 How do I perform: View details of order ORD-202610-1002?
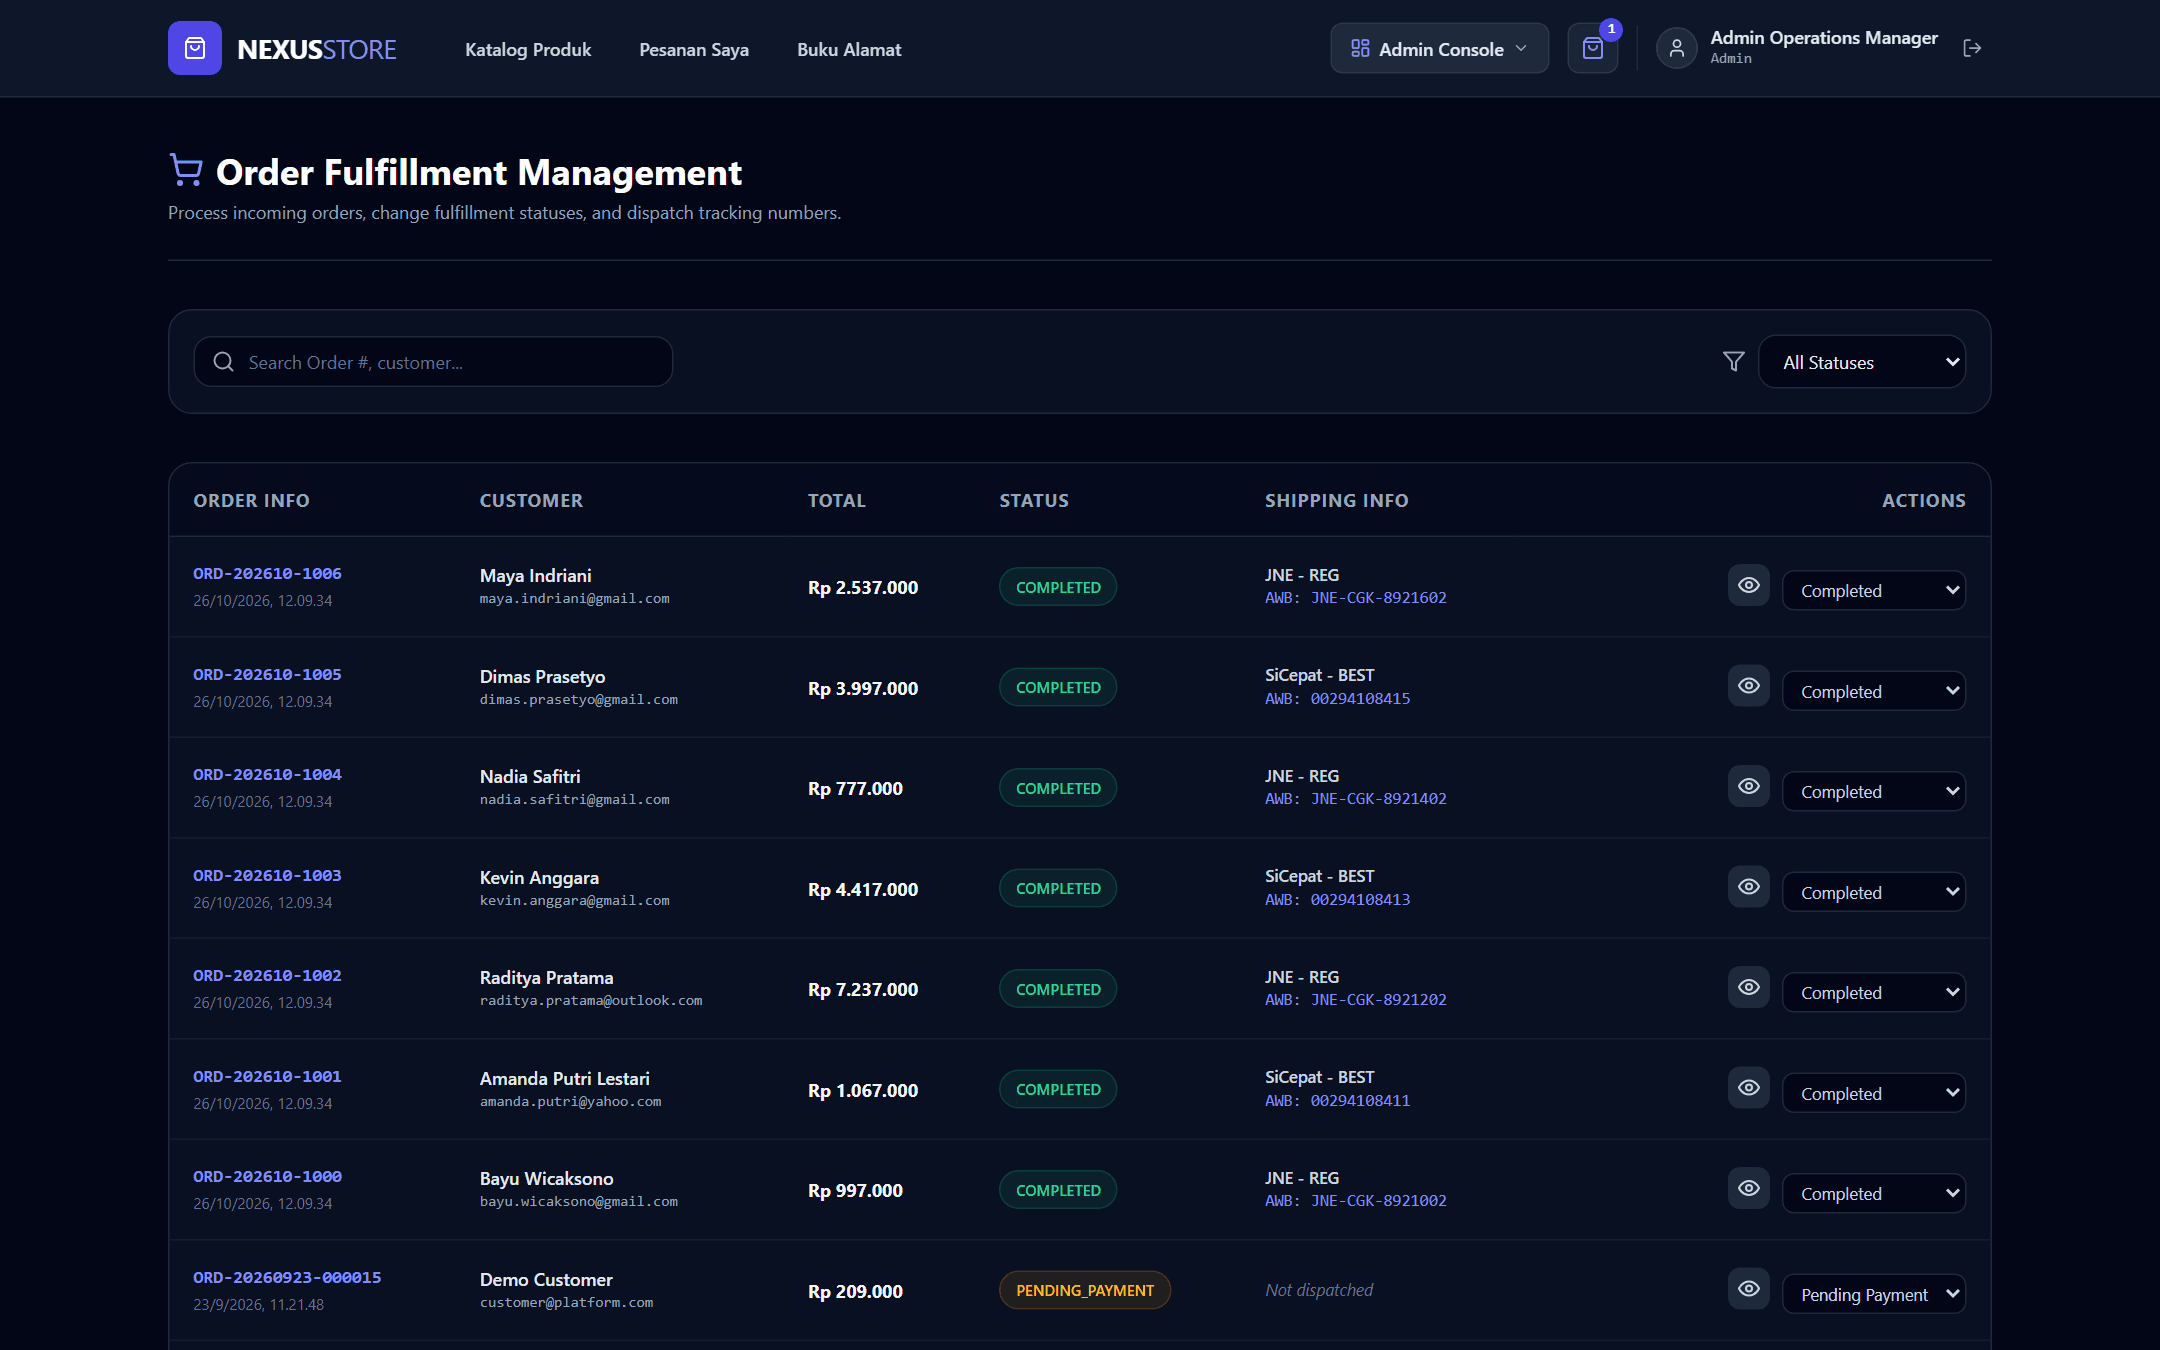point(1749,987)
